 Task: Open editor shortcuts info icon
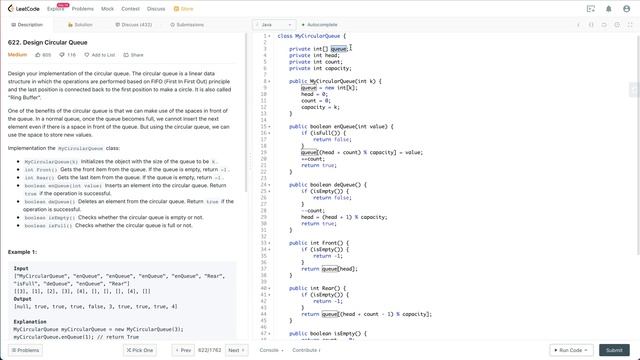tap(578, 25)
